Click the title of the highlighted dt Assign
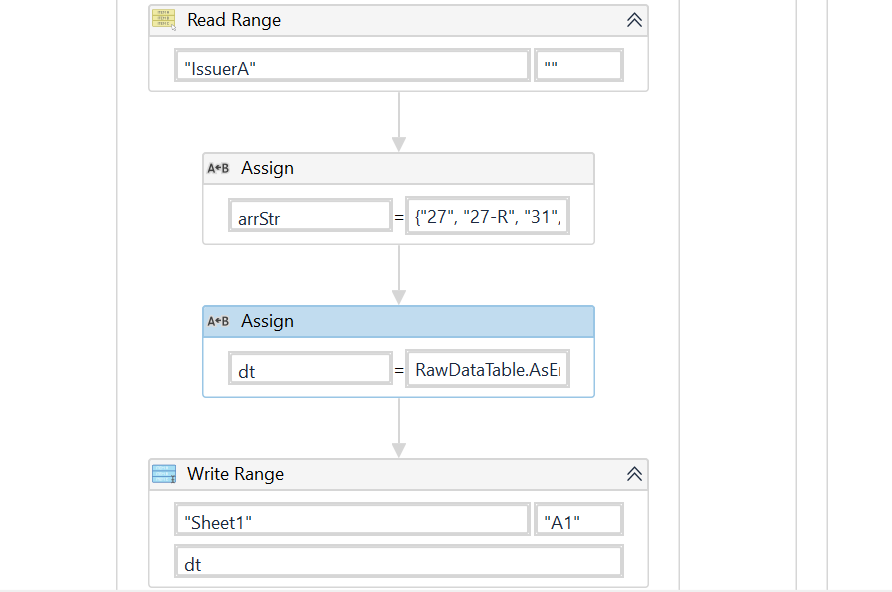Image resolution: width=892 pixels, height=592 pixels. coord(267,321)
